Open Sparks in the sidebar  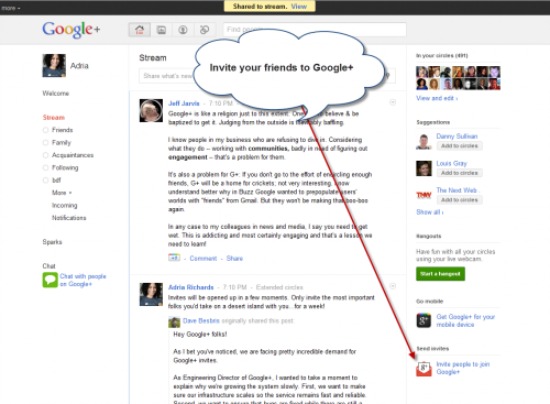point(52,242)
